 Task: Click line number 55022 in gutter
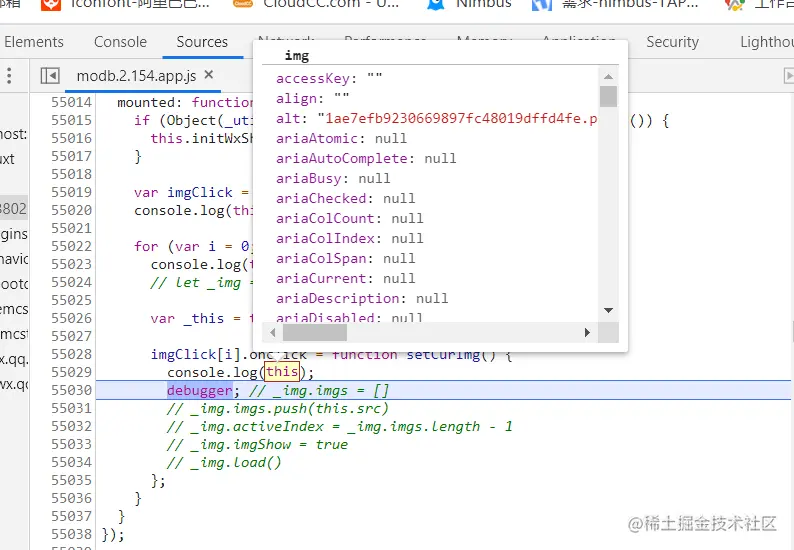click(x=71, y=246)
